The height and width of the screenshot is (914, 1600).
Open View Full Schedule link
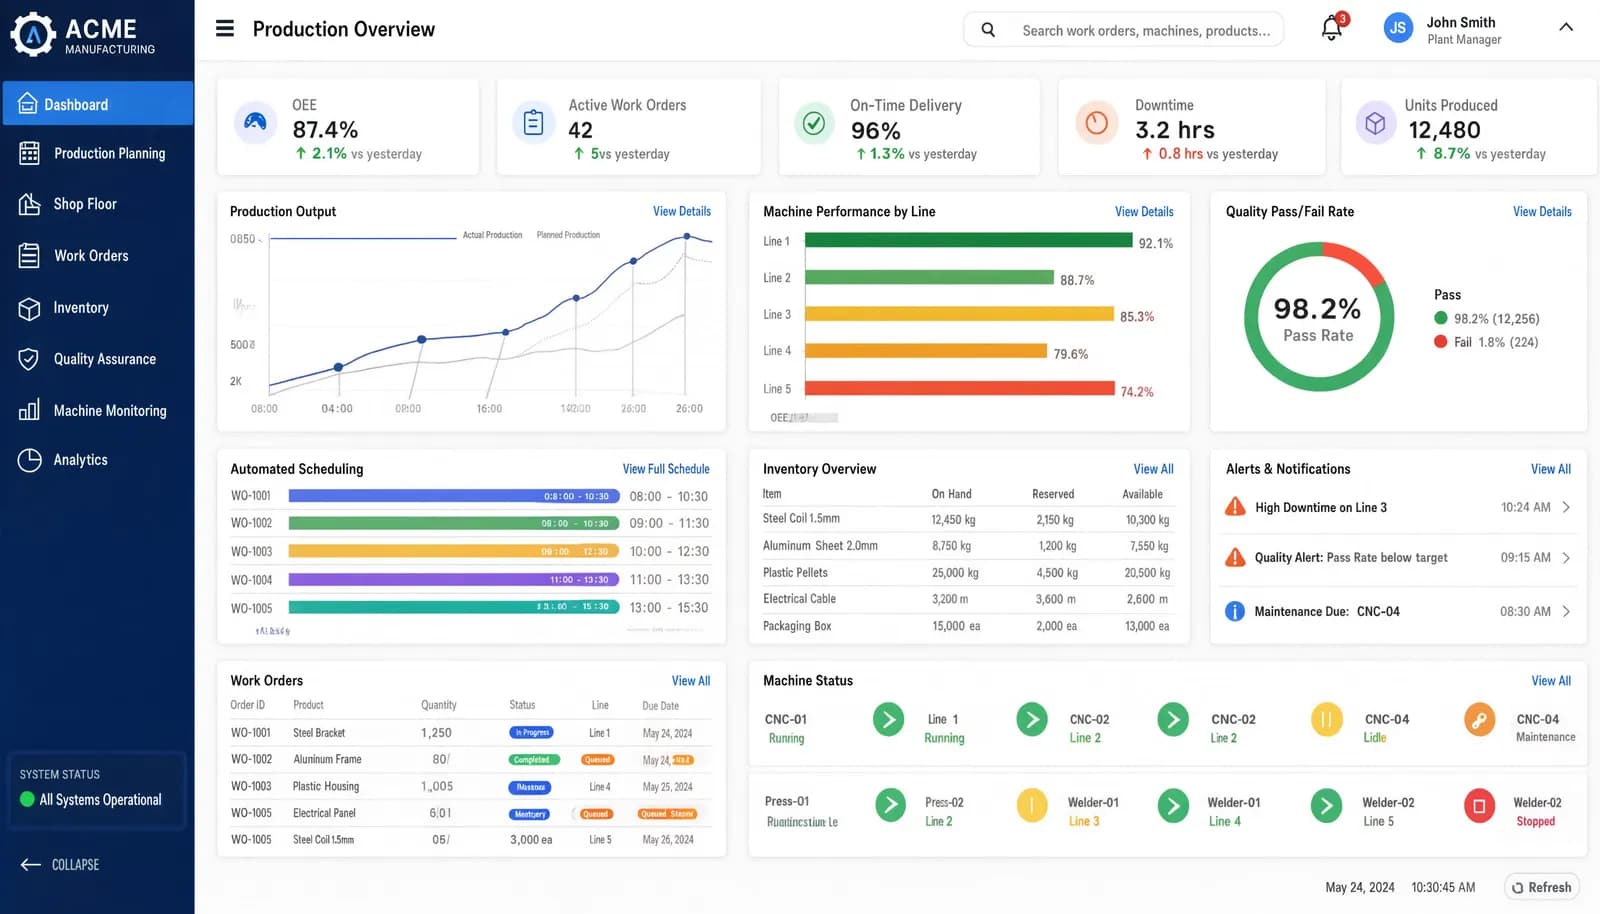point(666,469)
